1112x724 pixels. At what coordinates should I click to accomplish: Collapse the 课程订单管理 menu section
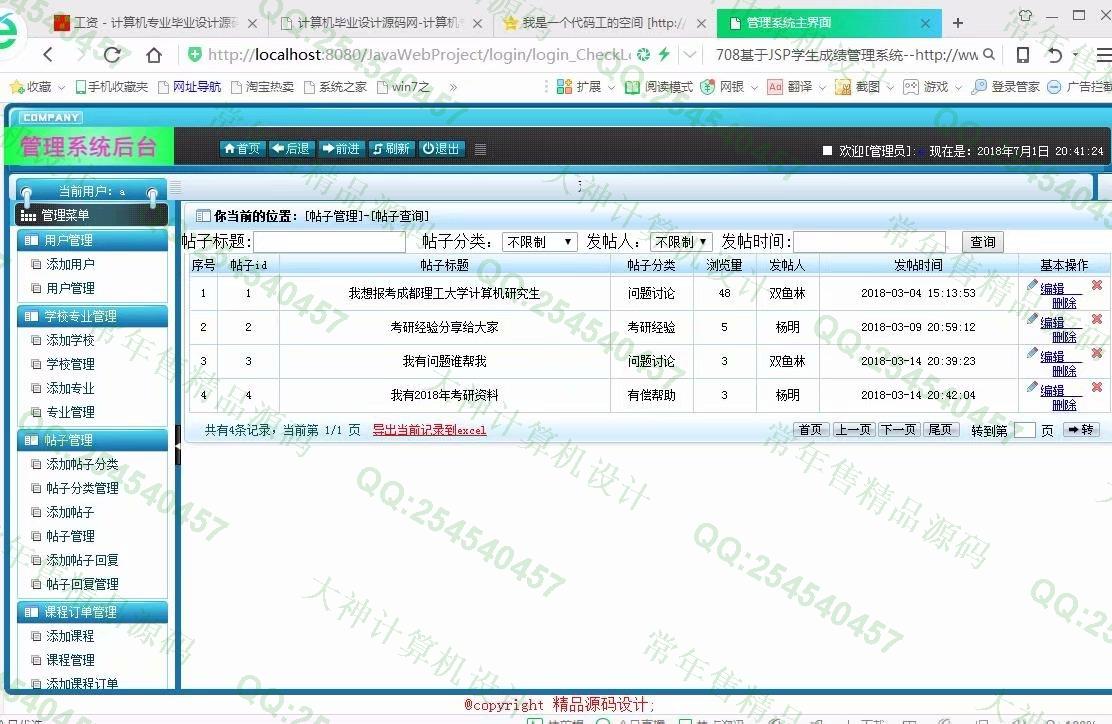point(92,612)
